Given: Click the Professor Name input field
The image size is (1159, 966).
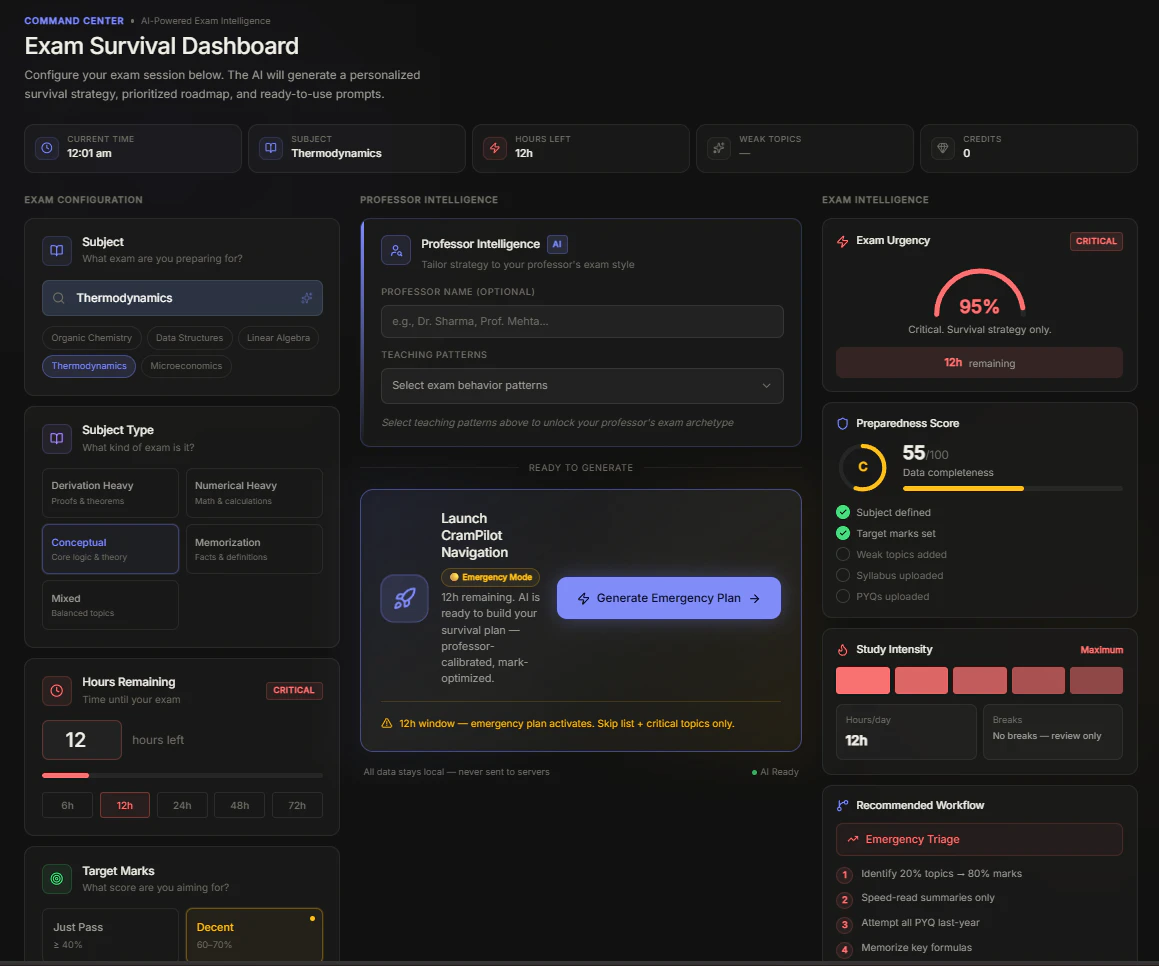Looking at the screenshot, I should pyautogui.click(x=582, y=322).
